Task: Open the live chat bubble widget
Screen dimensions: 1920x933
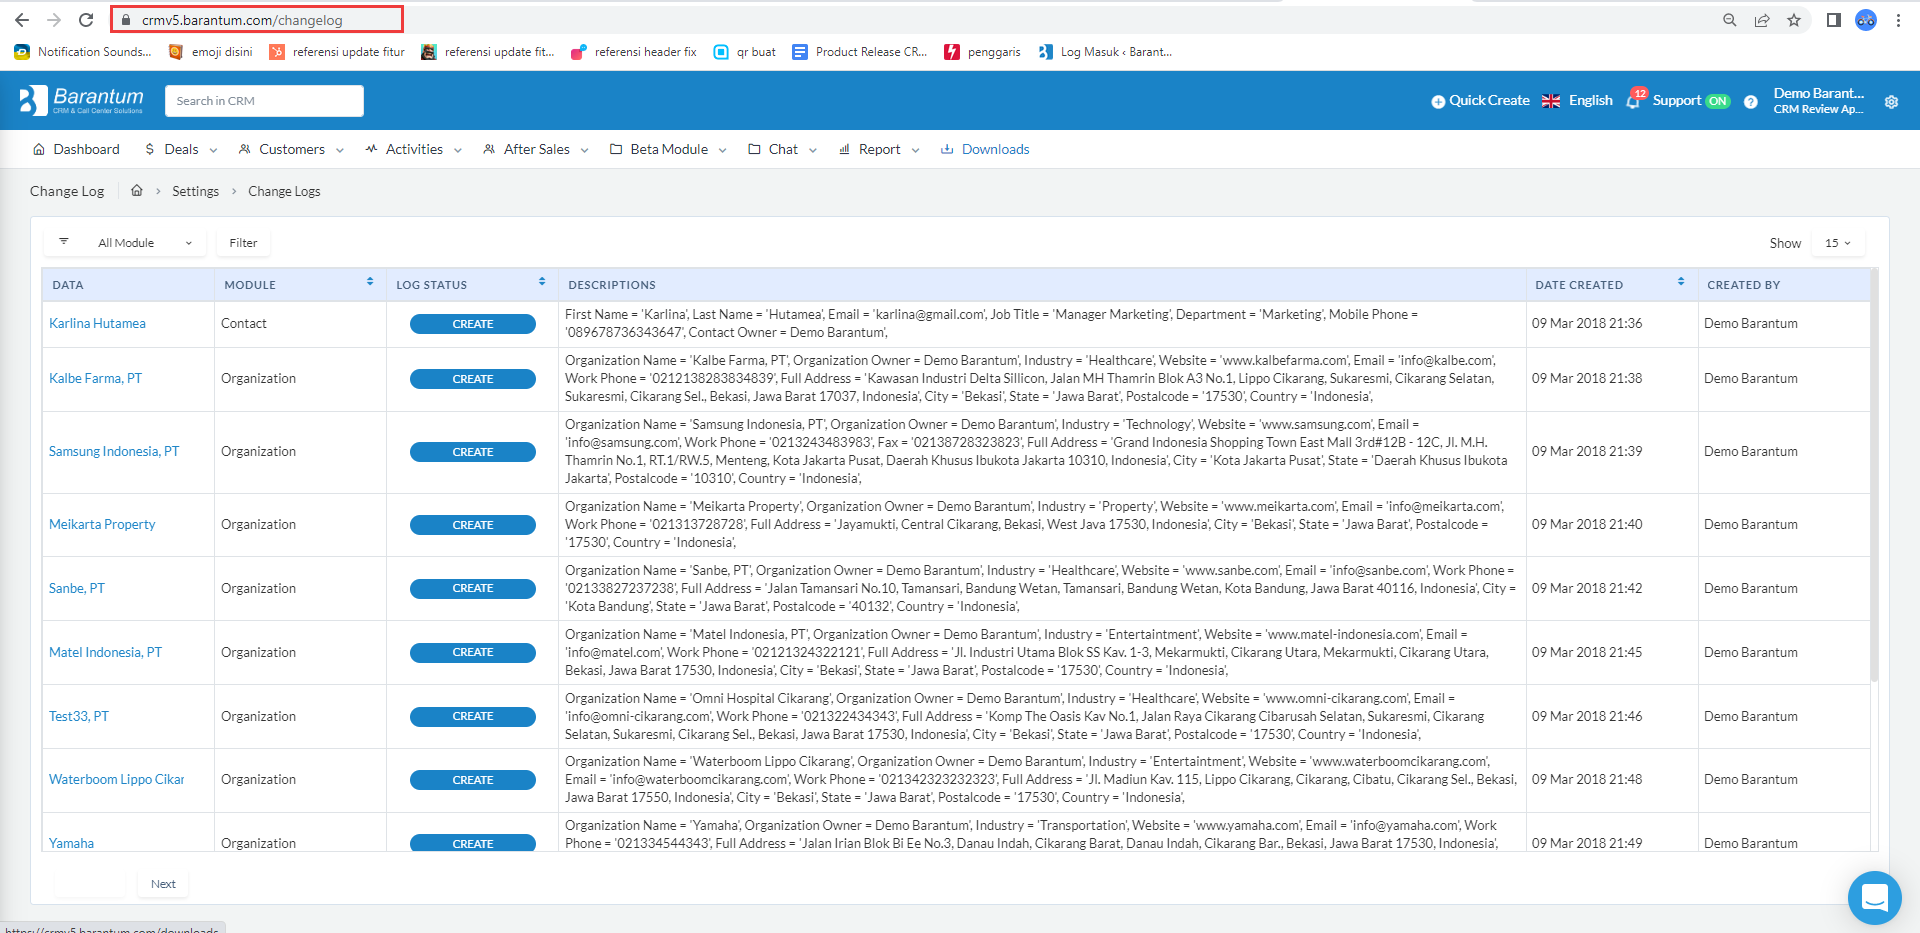Action: pos(1874,897)
